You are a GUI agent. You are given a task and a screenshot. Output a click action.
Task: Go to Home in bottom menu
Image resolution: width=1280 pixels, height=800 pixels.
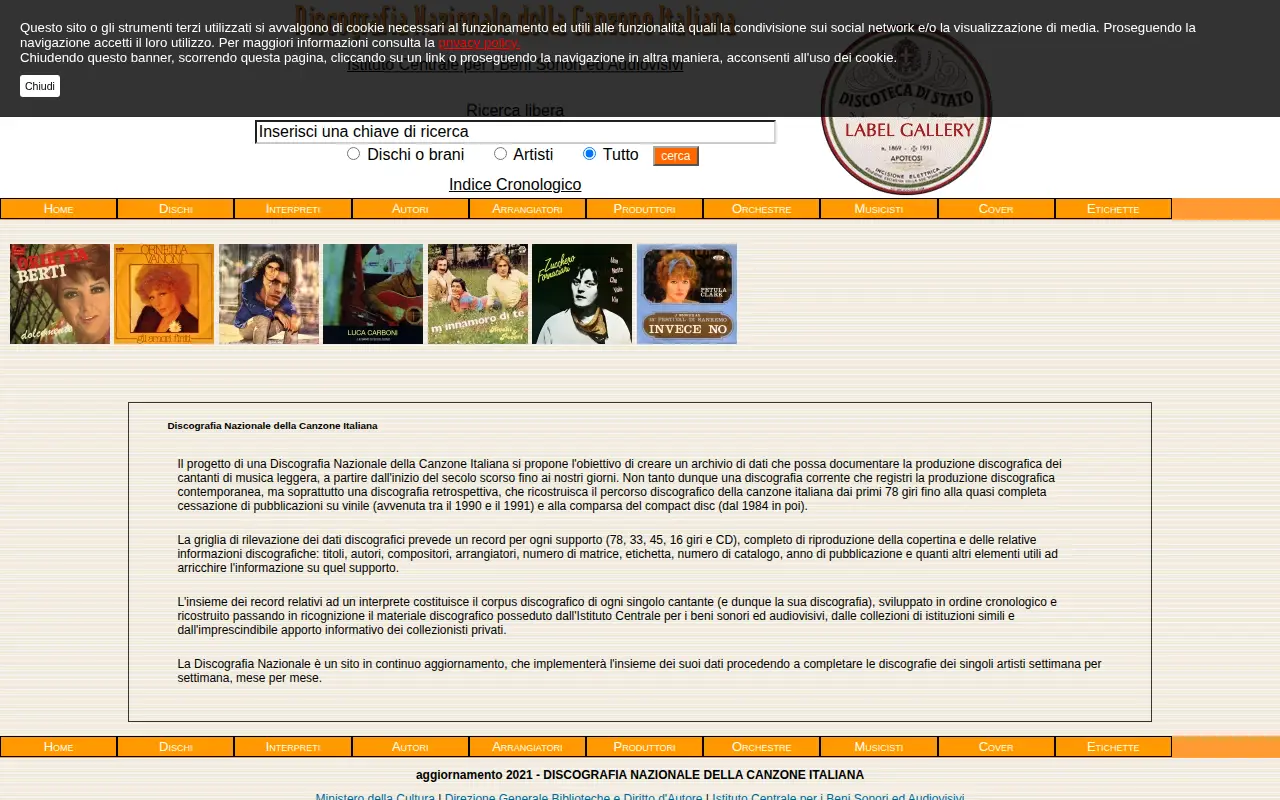pyautogui.click(x=58, y=747)
